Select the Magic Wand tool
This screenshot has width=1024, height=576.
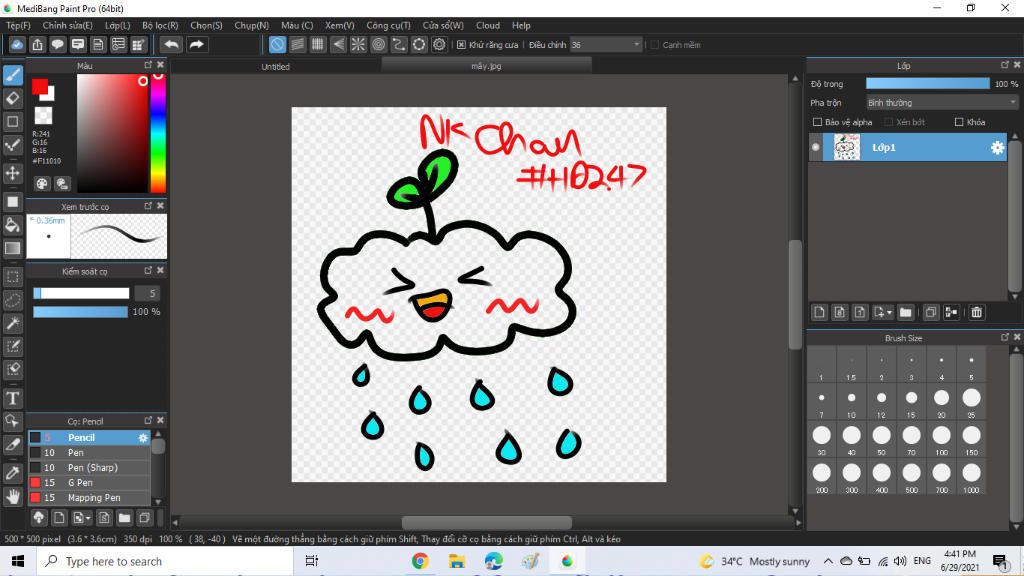tap(12, 323)
